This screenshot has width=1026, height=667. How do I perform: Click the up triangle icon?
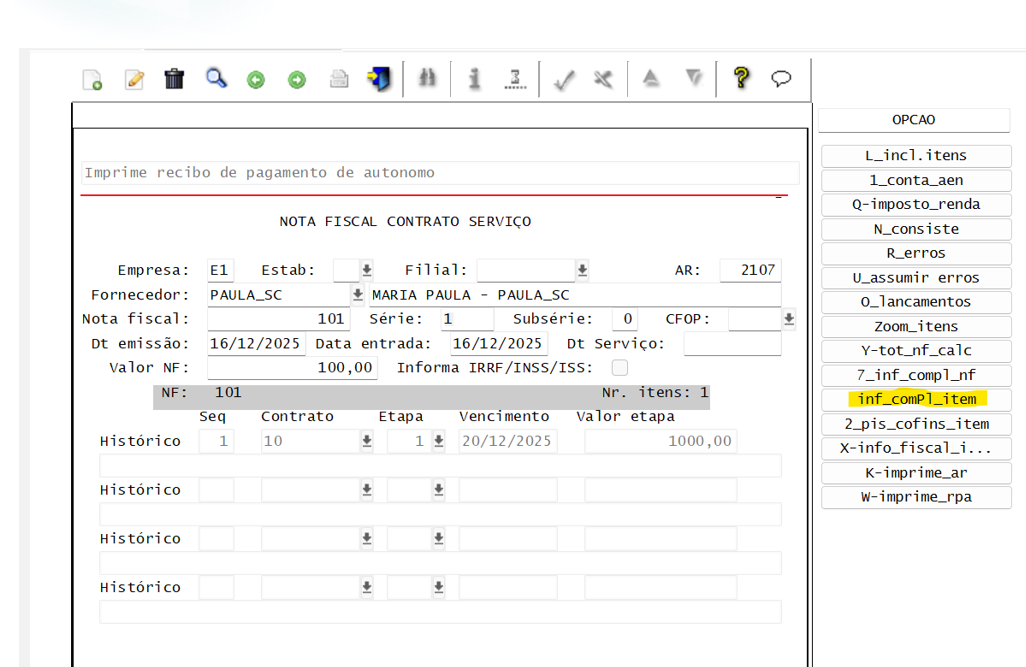point(650,79)
